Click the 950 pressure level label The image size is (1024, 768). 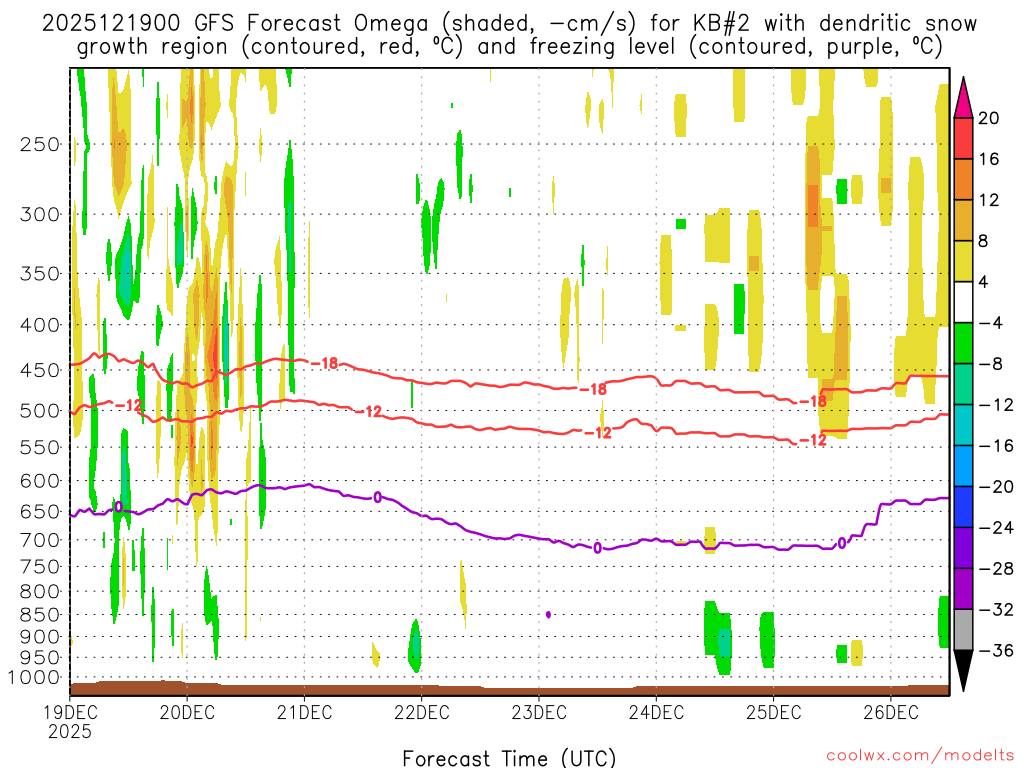[x=40, y=658]
